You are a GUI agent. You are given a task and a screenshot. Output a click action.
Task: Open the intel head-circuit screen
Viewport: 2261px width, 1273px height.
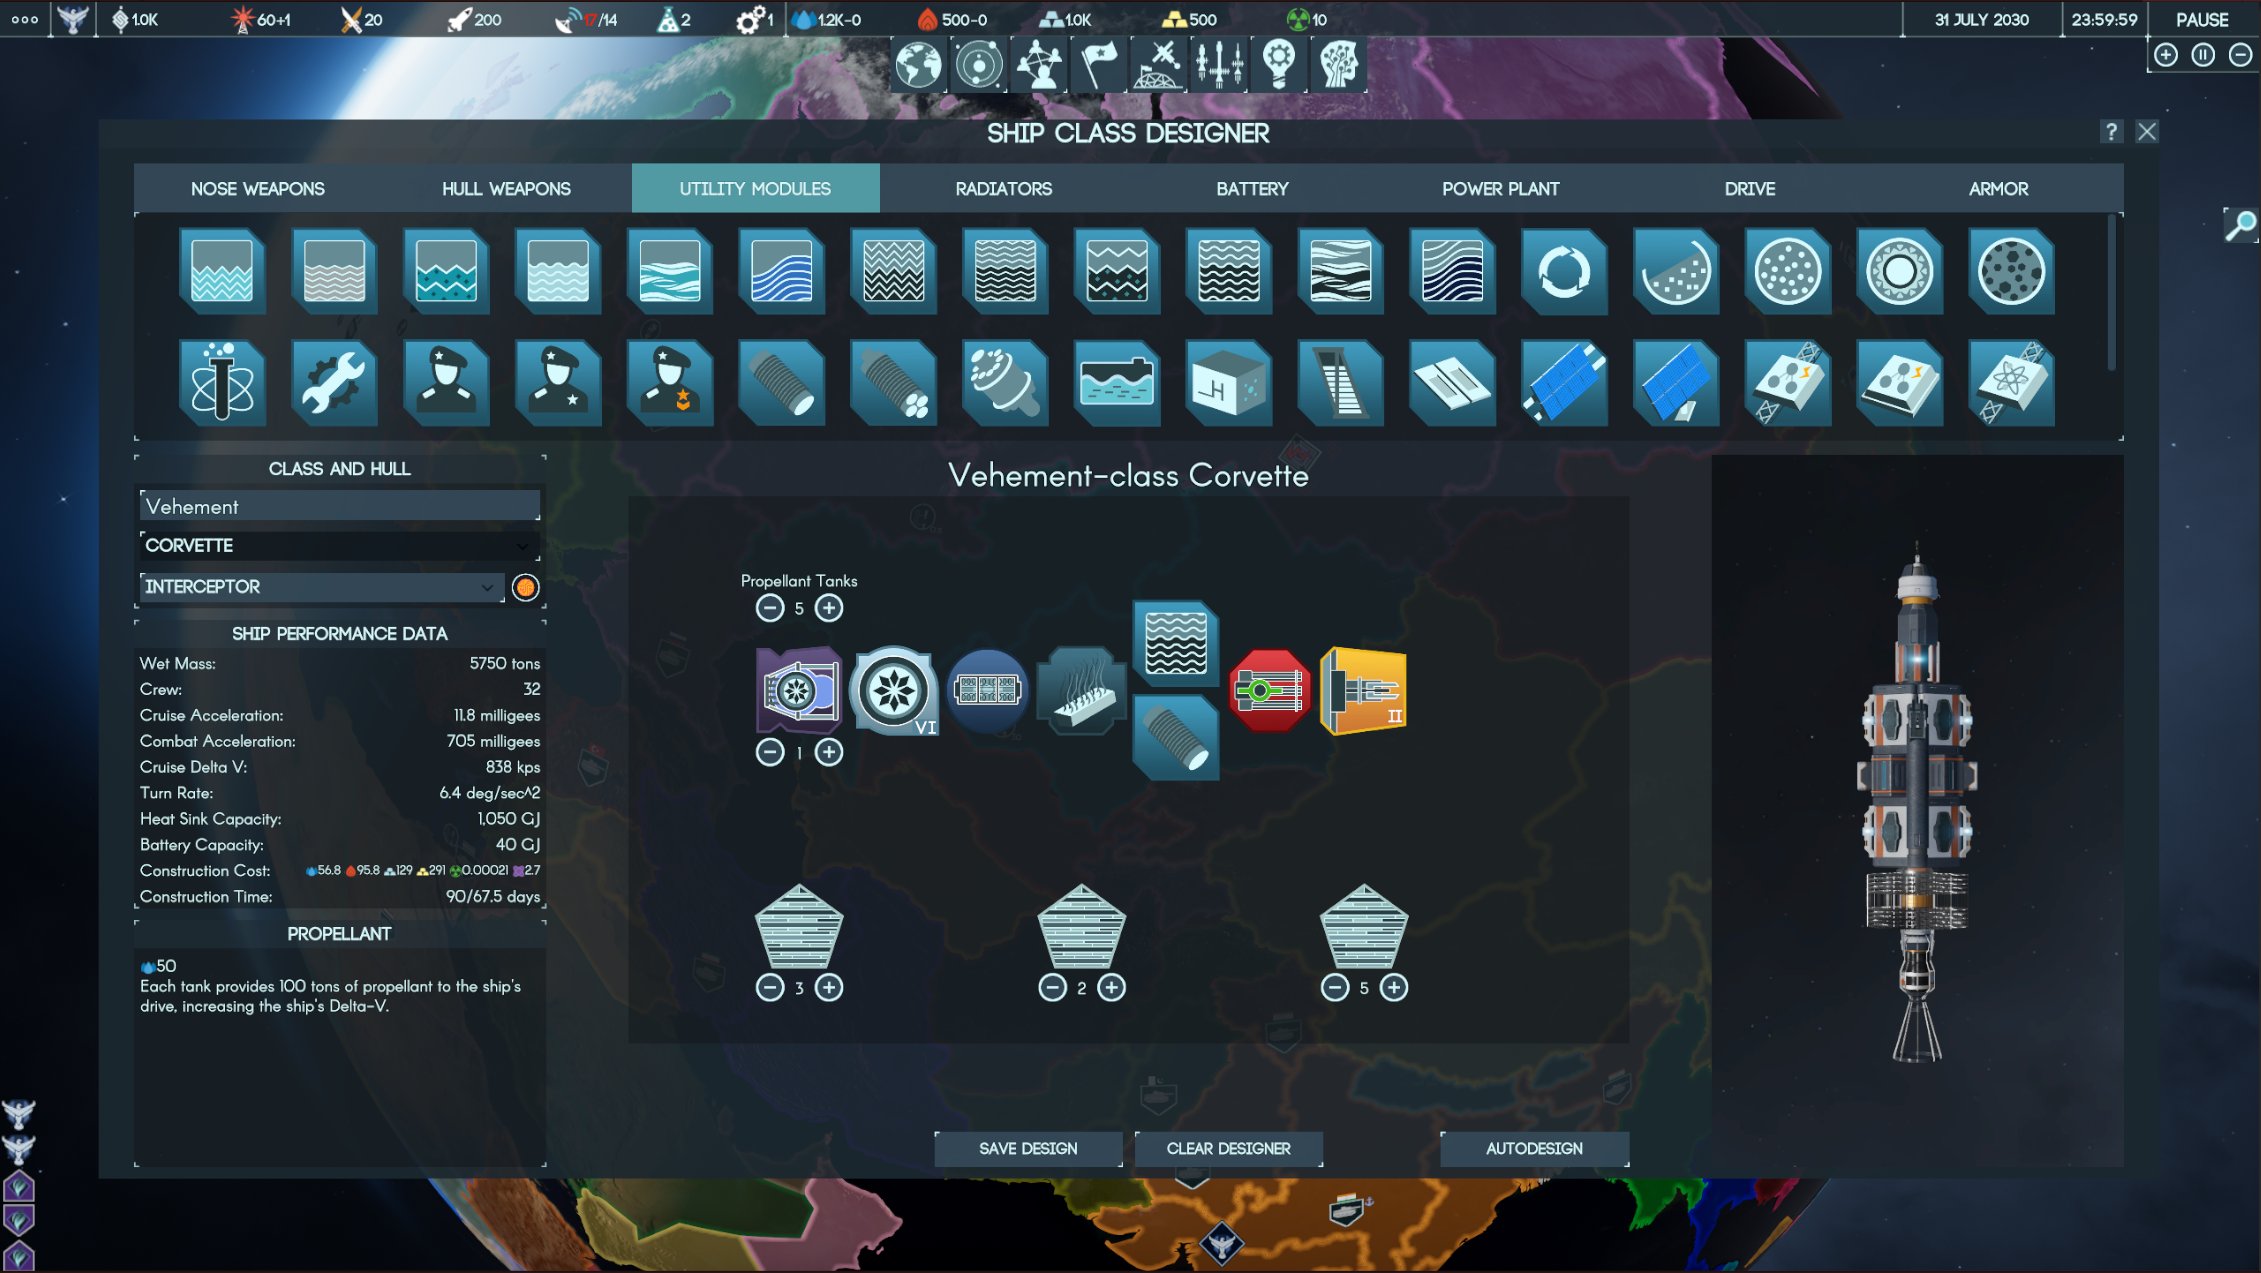click(1338, 66)
